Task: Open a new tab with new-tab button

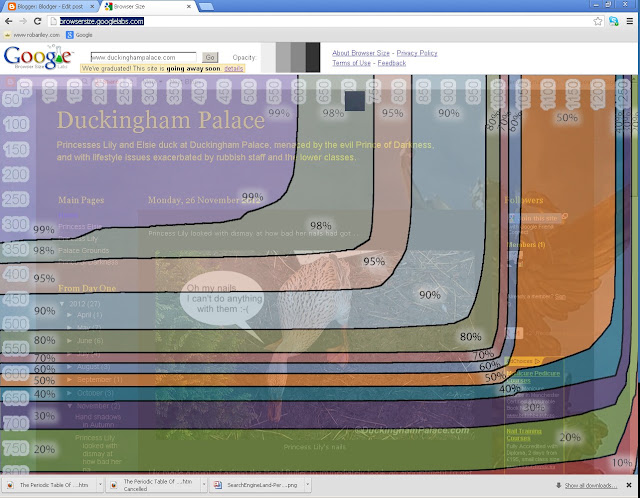Action: (206, 7)
